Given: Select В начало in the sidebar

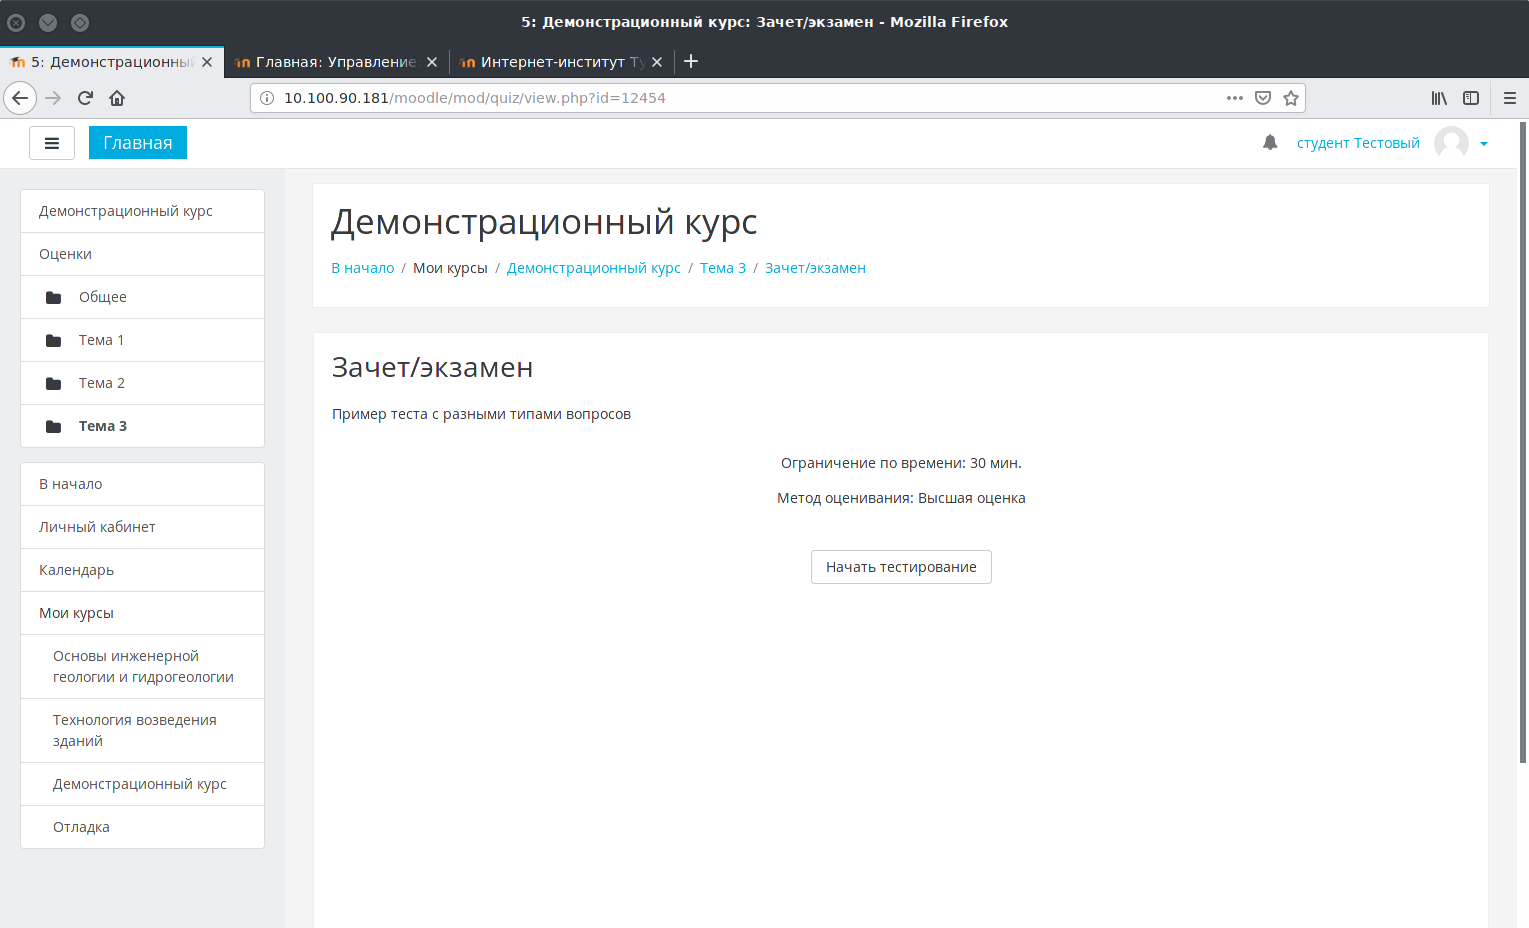Looking at the screenshot, I should point(142,484).
